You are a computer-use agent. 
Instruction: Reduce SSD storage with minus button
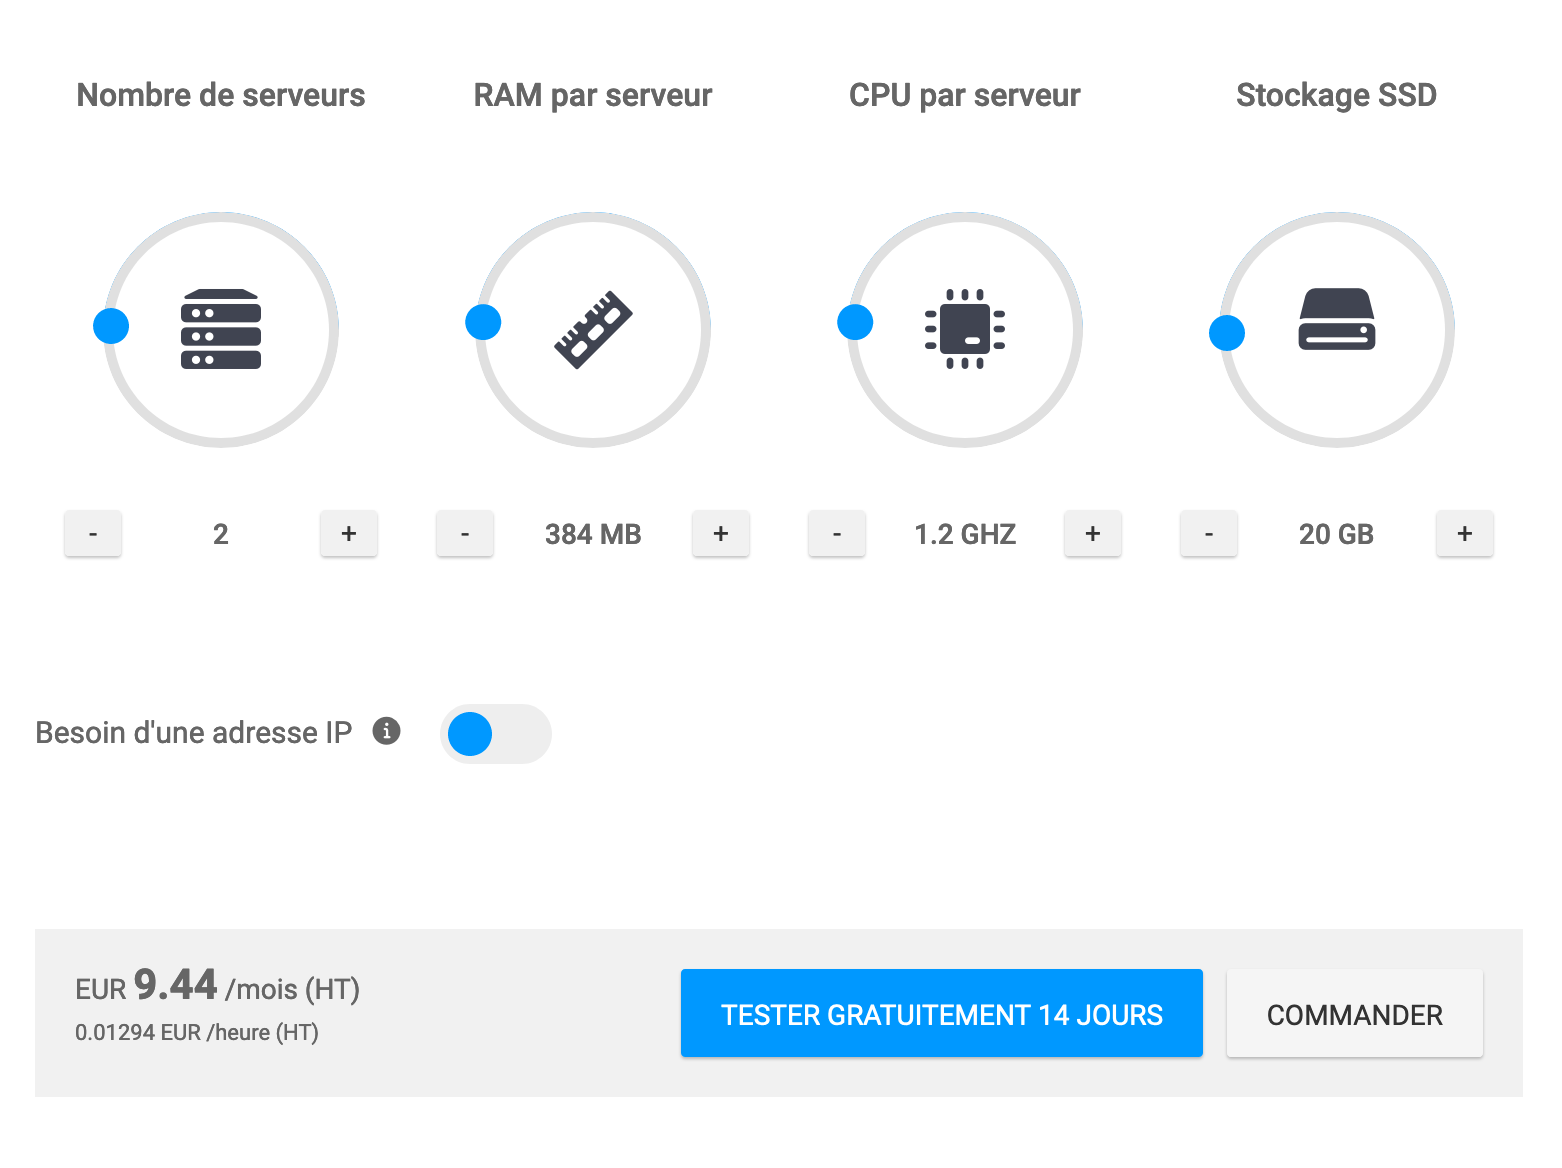pos(1209,534)
